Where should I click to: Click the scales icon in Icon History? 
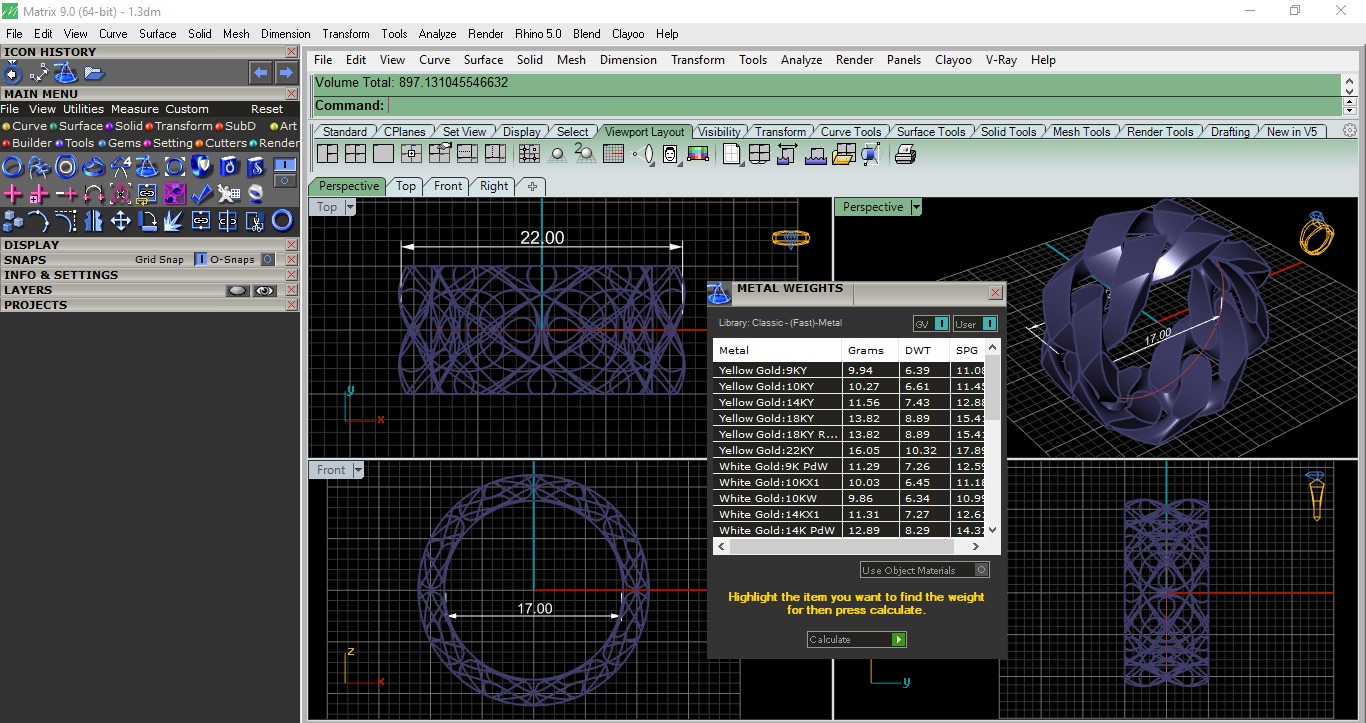pos(66,73)
